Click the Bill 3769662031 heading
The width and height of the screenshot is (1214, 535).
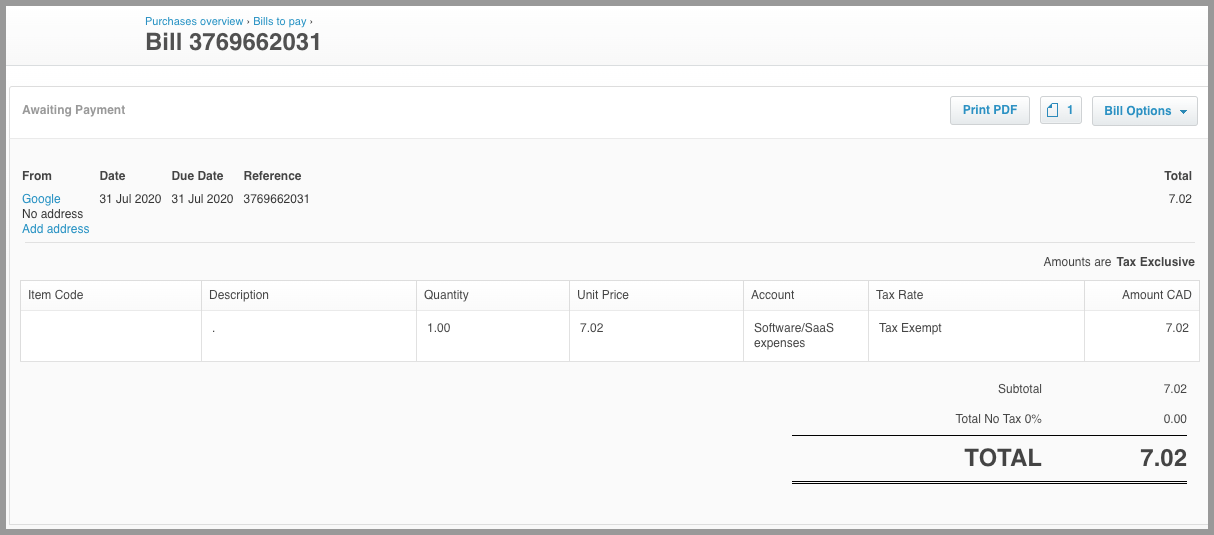(233, 42)
